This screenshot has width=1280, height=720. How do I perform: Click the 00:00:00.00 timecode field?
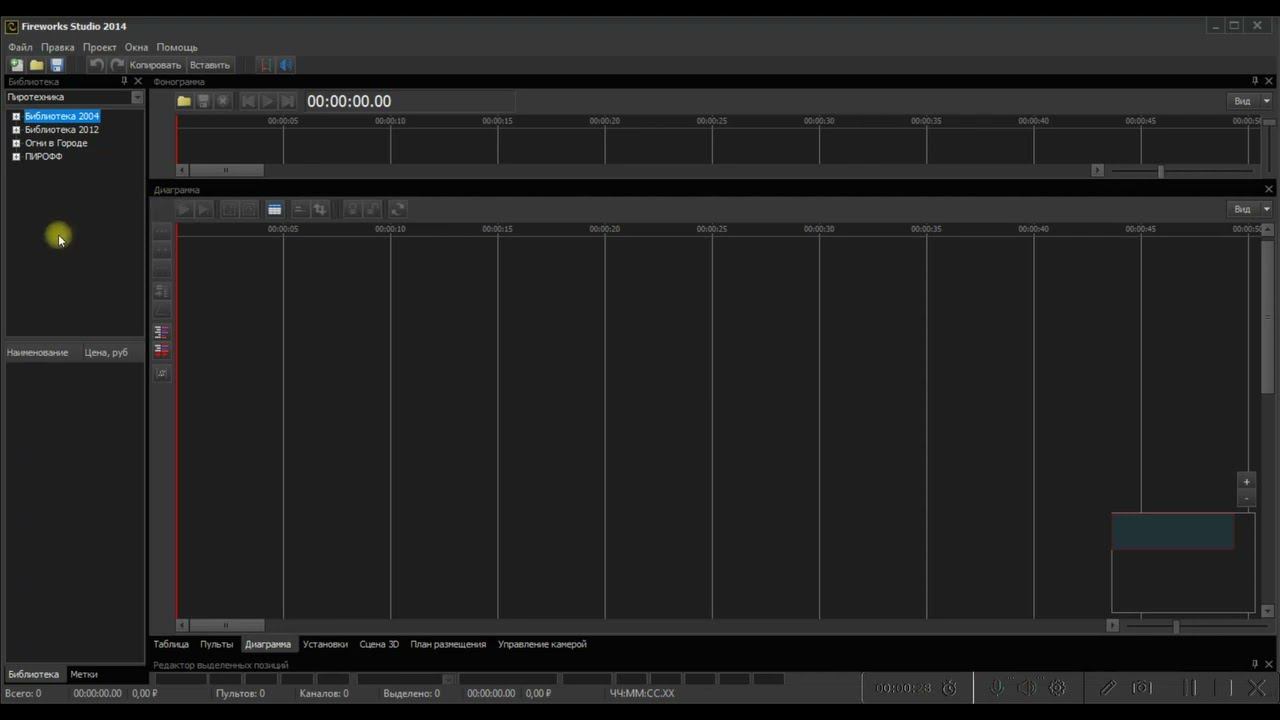410,101
